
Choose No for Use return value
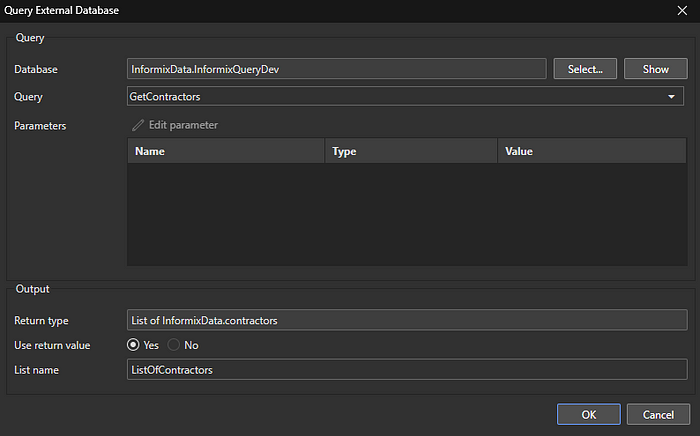coord(174,345)
